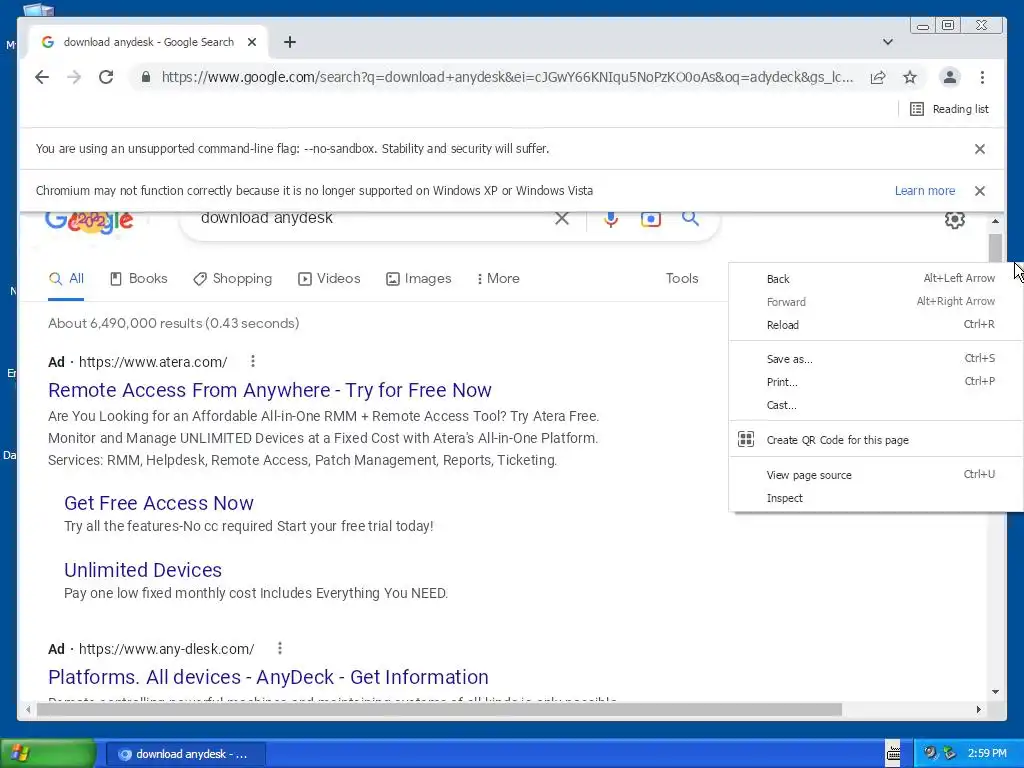Choose View page source in context menu
Viewport: 1024px width, 768px height.
pyautogui.click(x=876, y=475)
